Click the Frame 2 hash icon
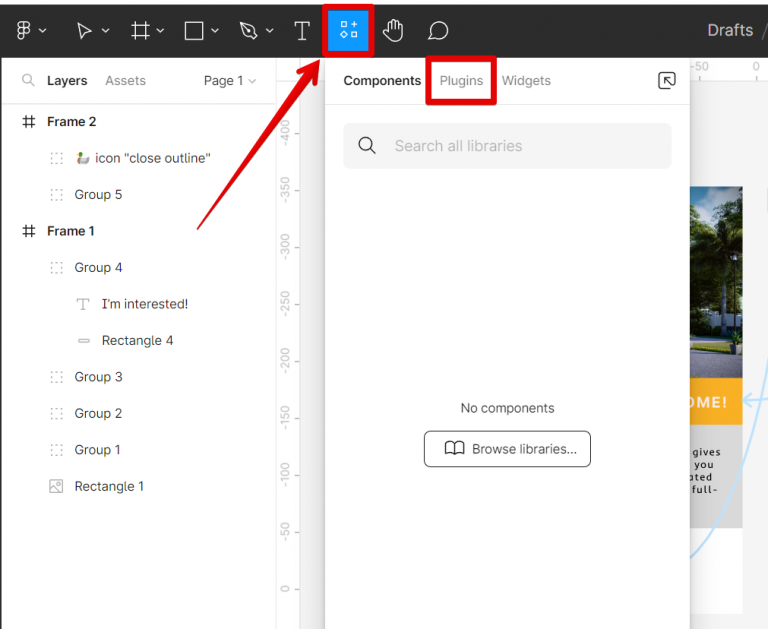 click(x=29, y=121)
